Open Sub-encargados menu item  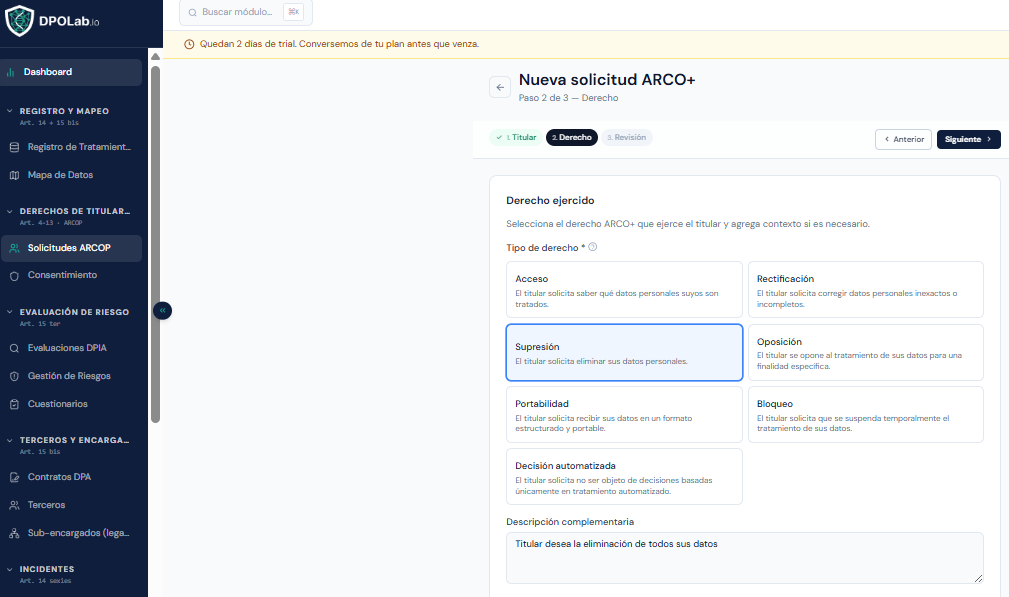point(71,533)
